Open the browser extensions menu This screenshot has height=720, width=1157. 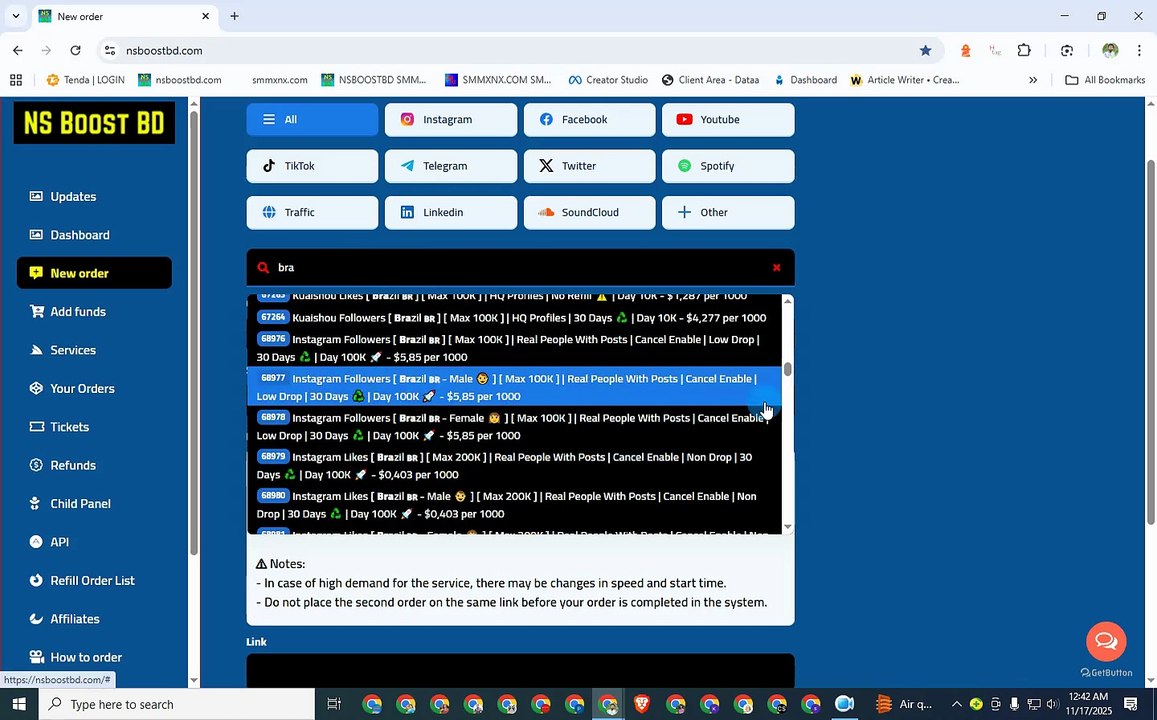[x=1024, y=50]
